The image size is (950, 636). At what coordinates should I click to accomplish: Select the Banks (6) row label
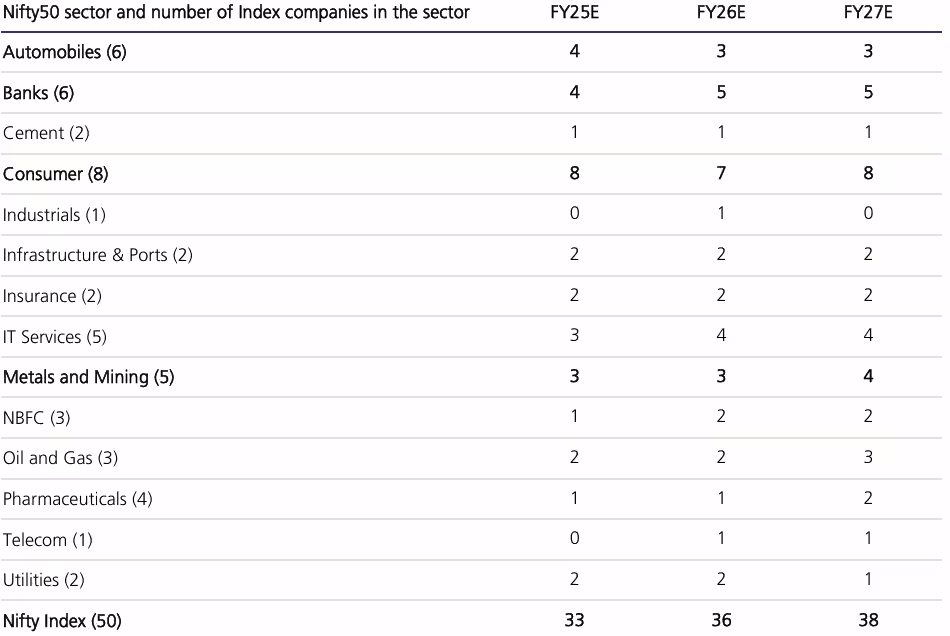coord(39,93)
